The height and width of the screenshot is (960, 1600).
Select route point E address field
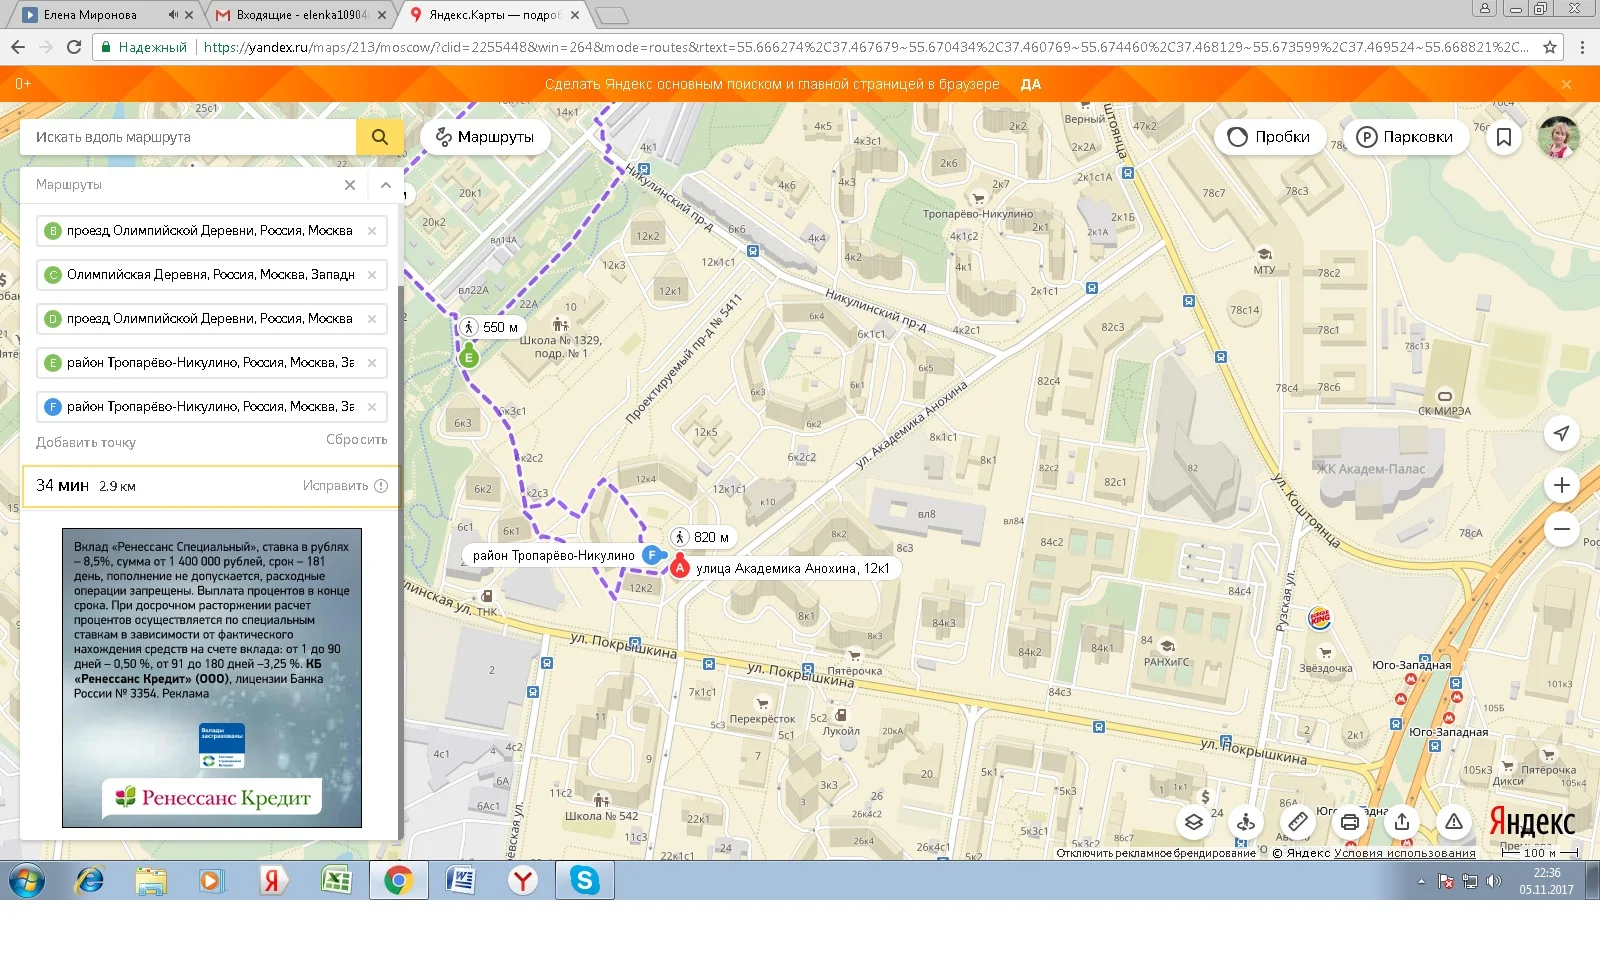tap(211, 363)
